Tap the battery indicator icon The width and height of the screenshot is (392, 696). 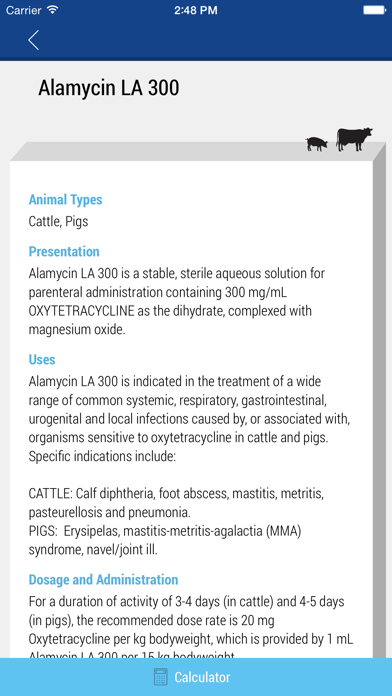tap(374, 10)
